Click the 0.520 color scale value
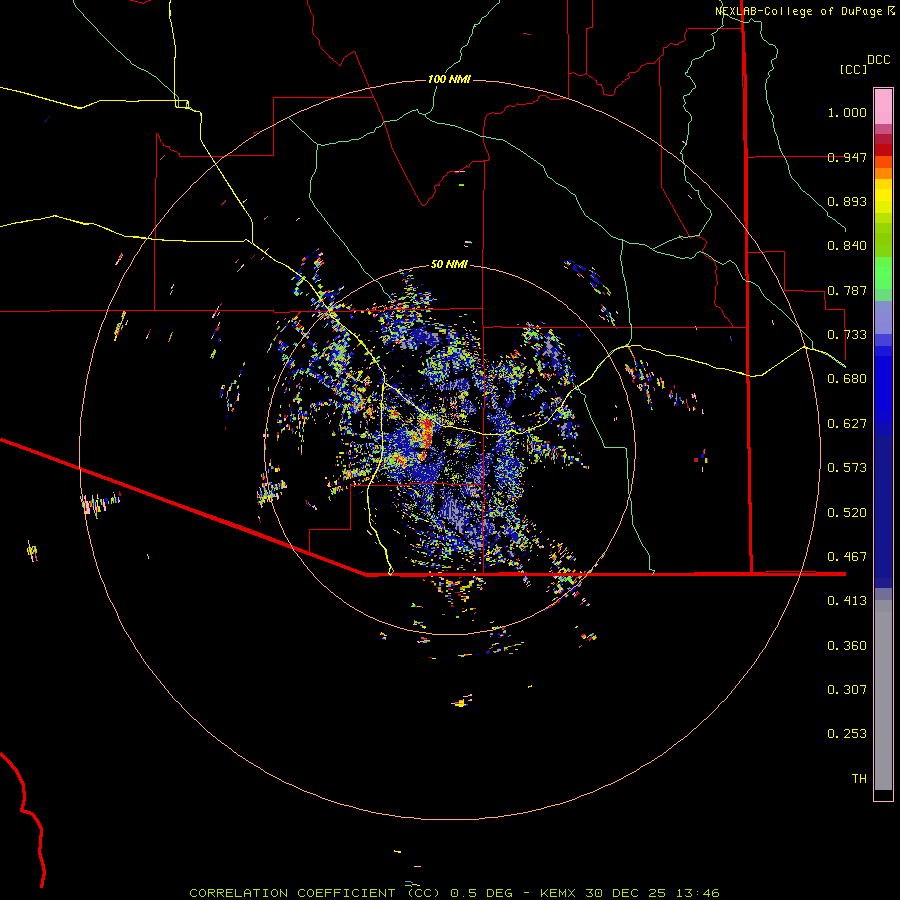 [847, 513]
